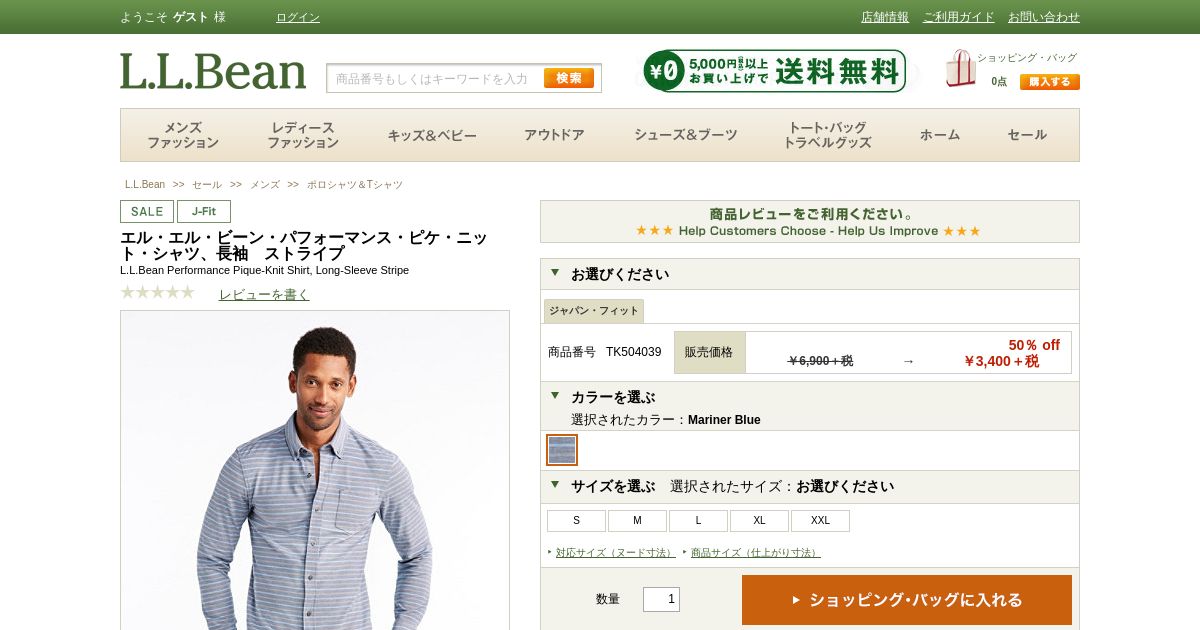The height and width of the screenshot is (630, 1200).
Task: Open the ログイン login link
Action: coord(298,17)
